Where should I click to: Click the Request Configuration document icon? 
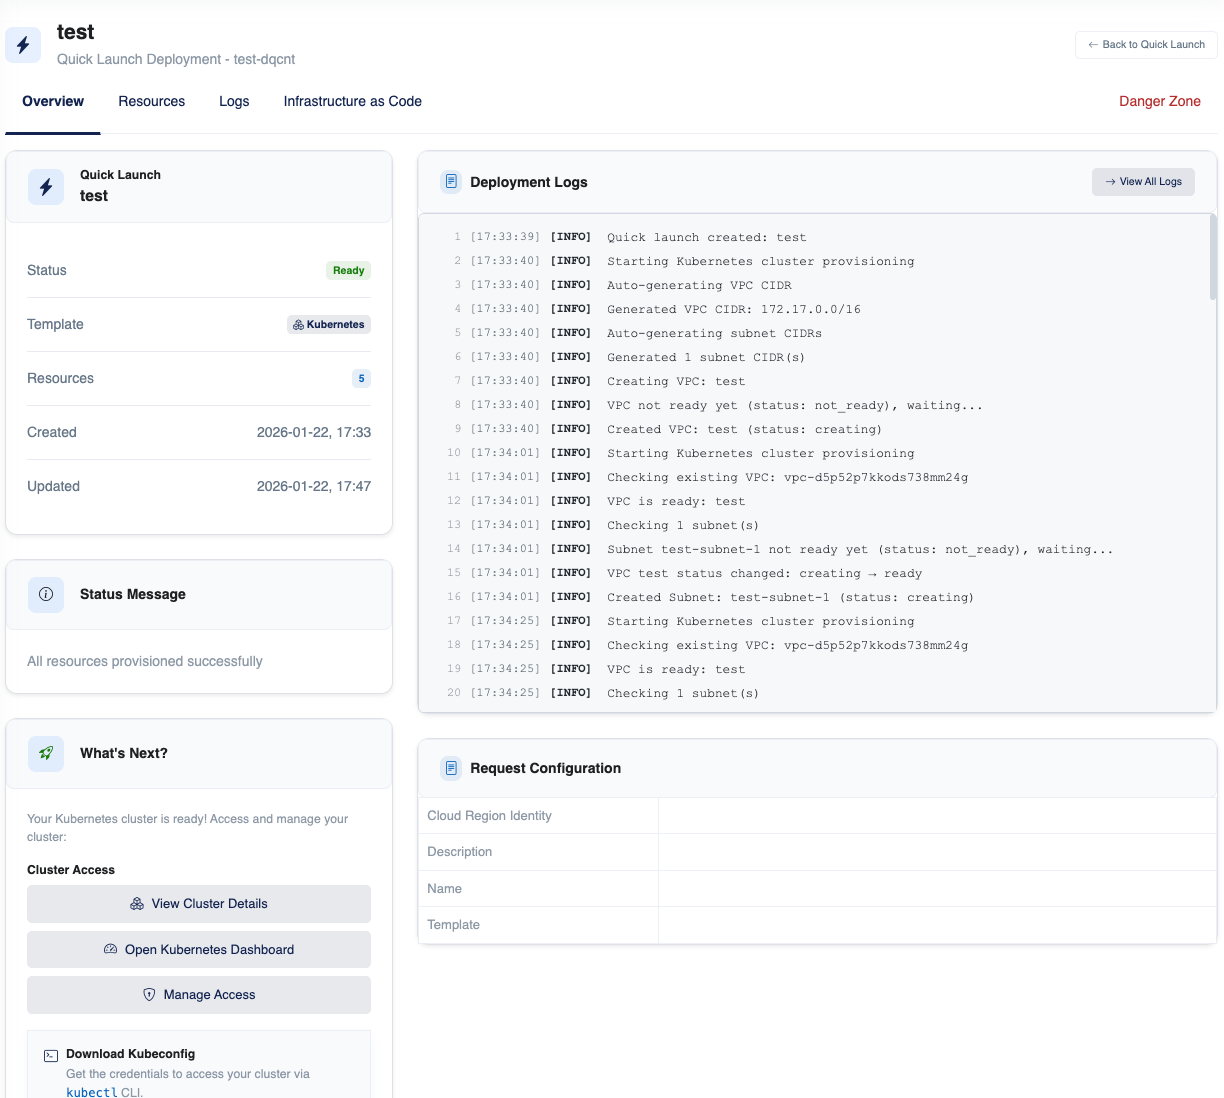click(451, 768)
